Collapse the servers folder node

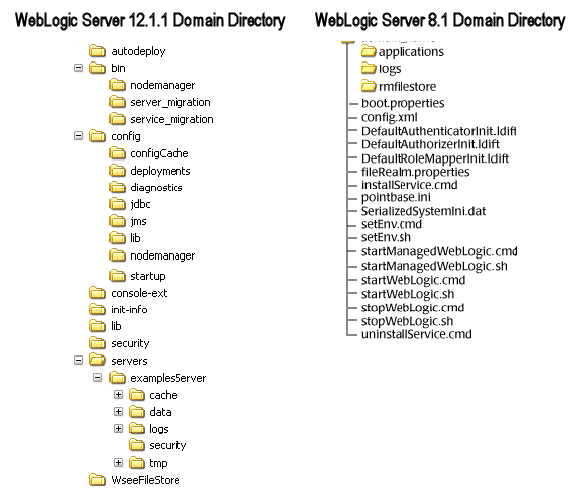point(78,360)
